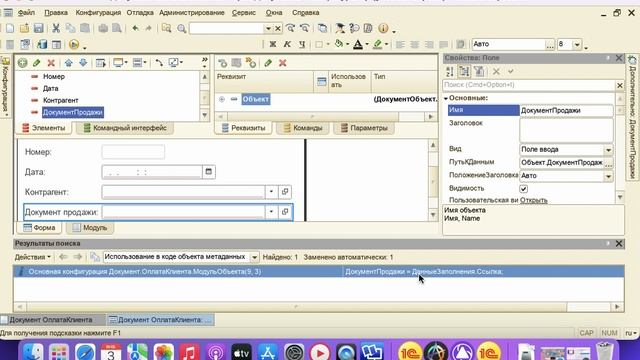Toggle properties by category icon
The height and width of the screenshot is (360, 640).
[464, 71]
